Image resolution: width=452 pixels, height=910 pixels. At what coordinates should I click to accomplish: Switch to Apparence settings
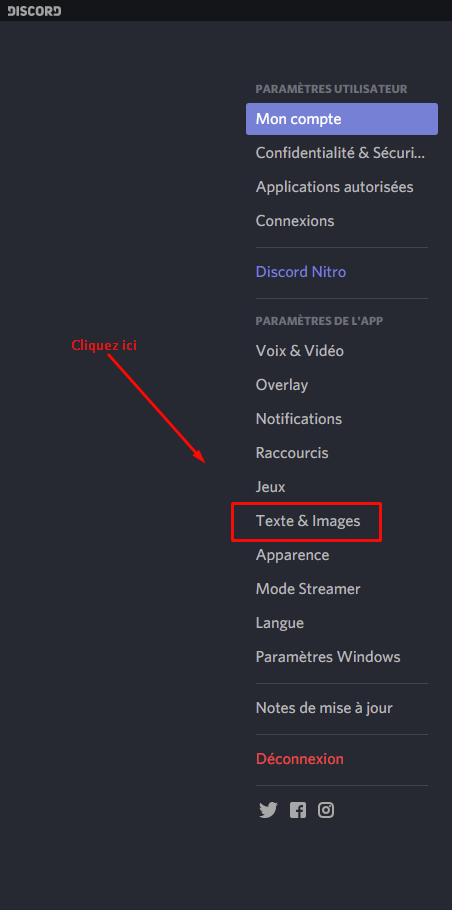pyautogui.click(x=342, y=555)
